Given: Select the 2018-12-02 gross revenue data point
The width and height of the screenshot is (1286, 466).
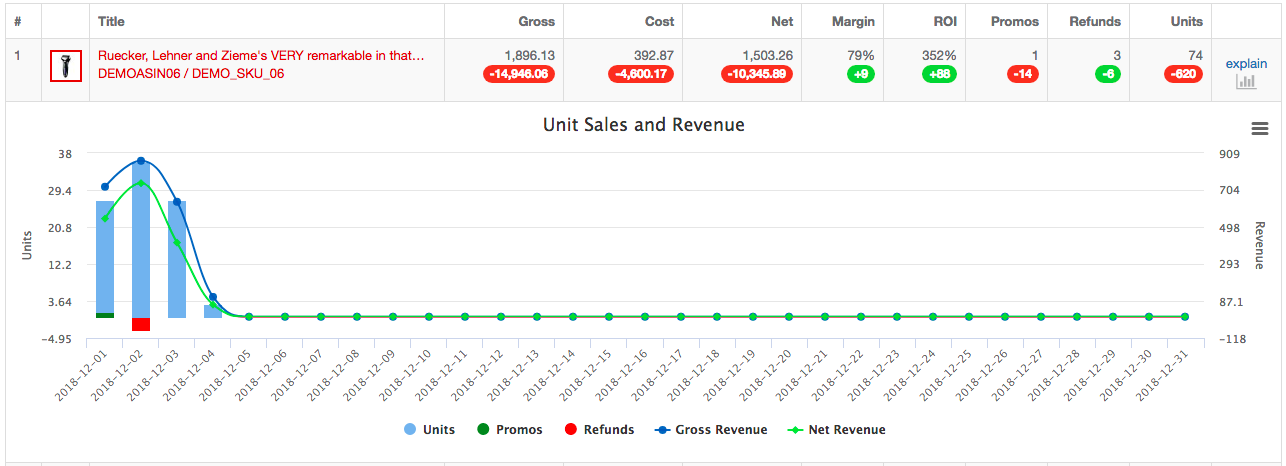Looking at the screenshot, I should tap(141, 161).
